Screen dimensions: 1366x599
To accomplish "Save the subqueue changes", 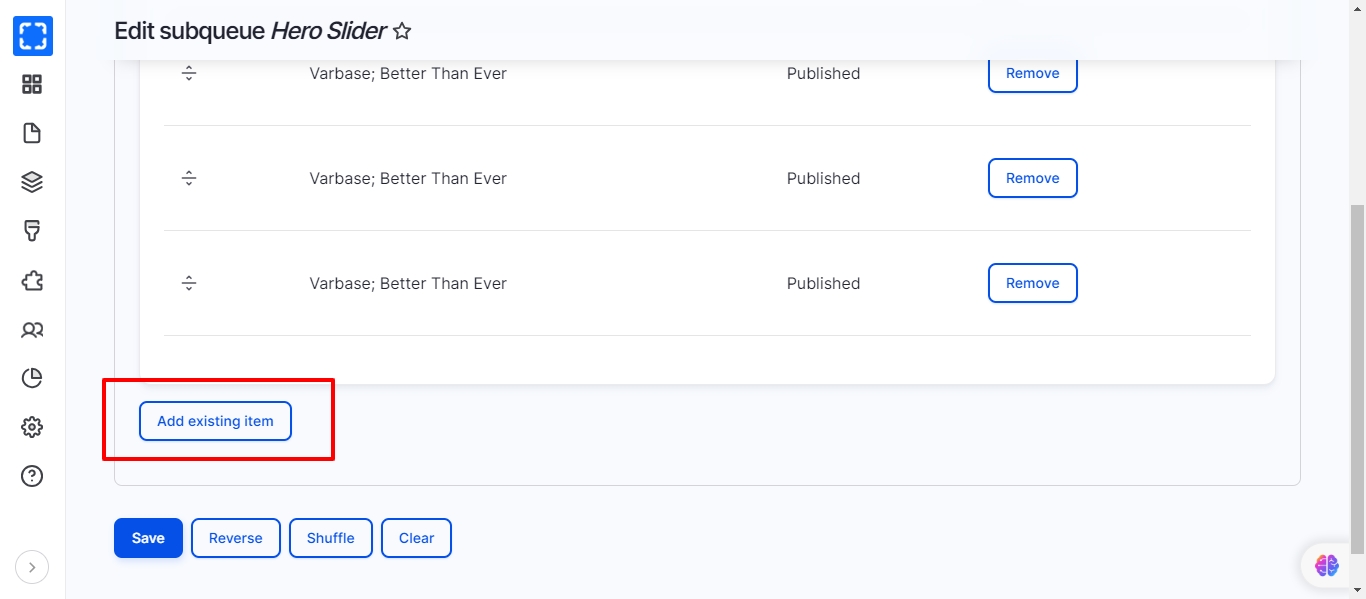I will tap(148, 538).
